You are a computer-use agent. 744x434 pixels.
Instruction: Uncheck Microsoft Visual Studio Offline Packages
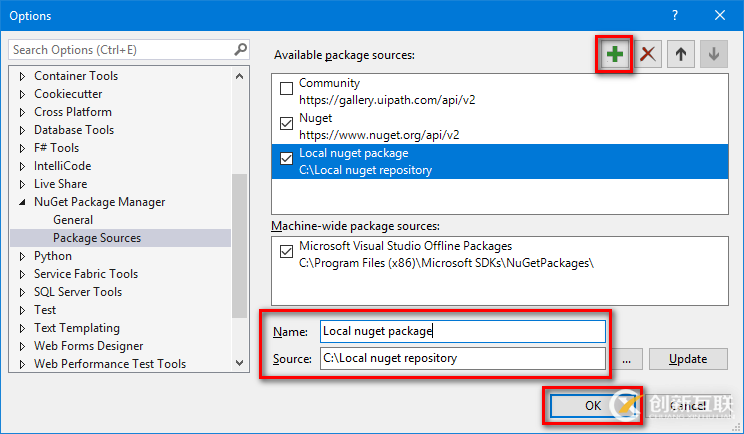287,252
